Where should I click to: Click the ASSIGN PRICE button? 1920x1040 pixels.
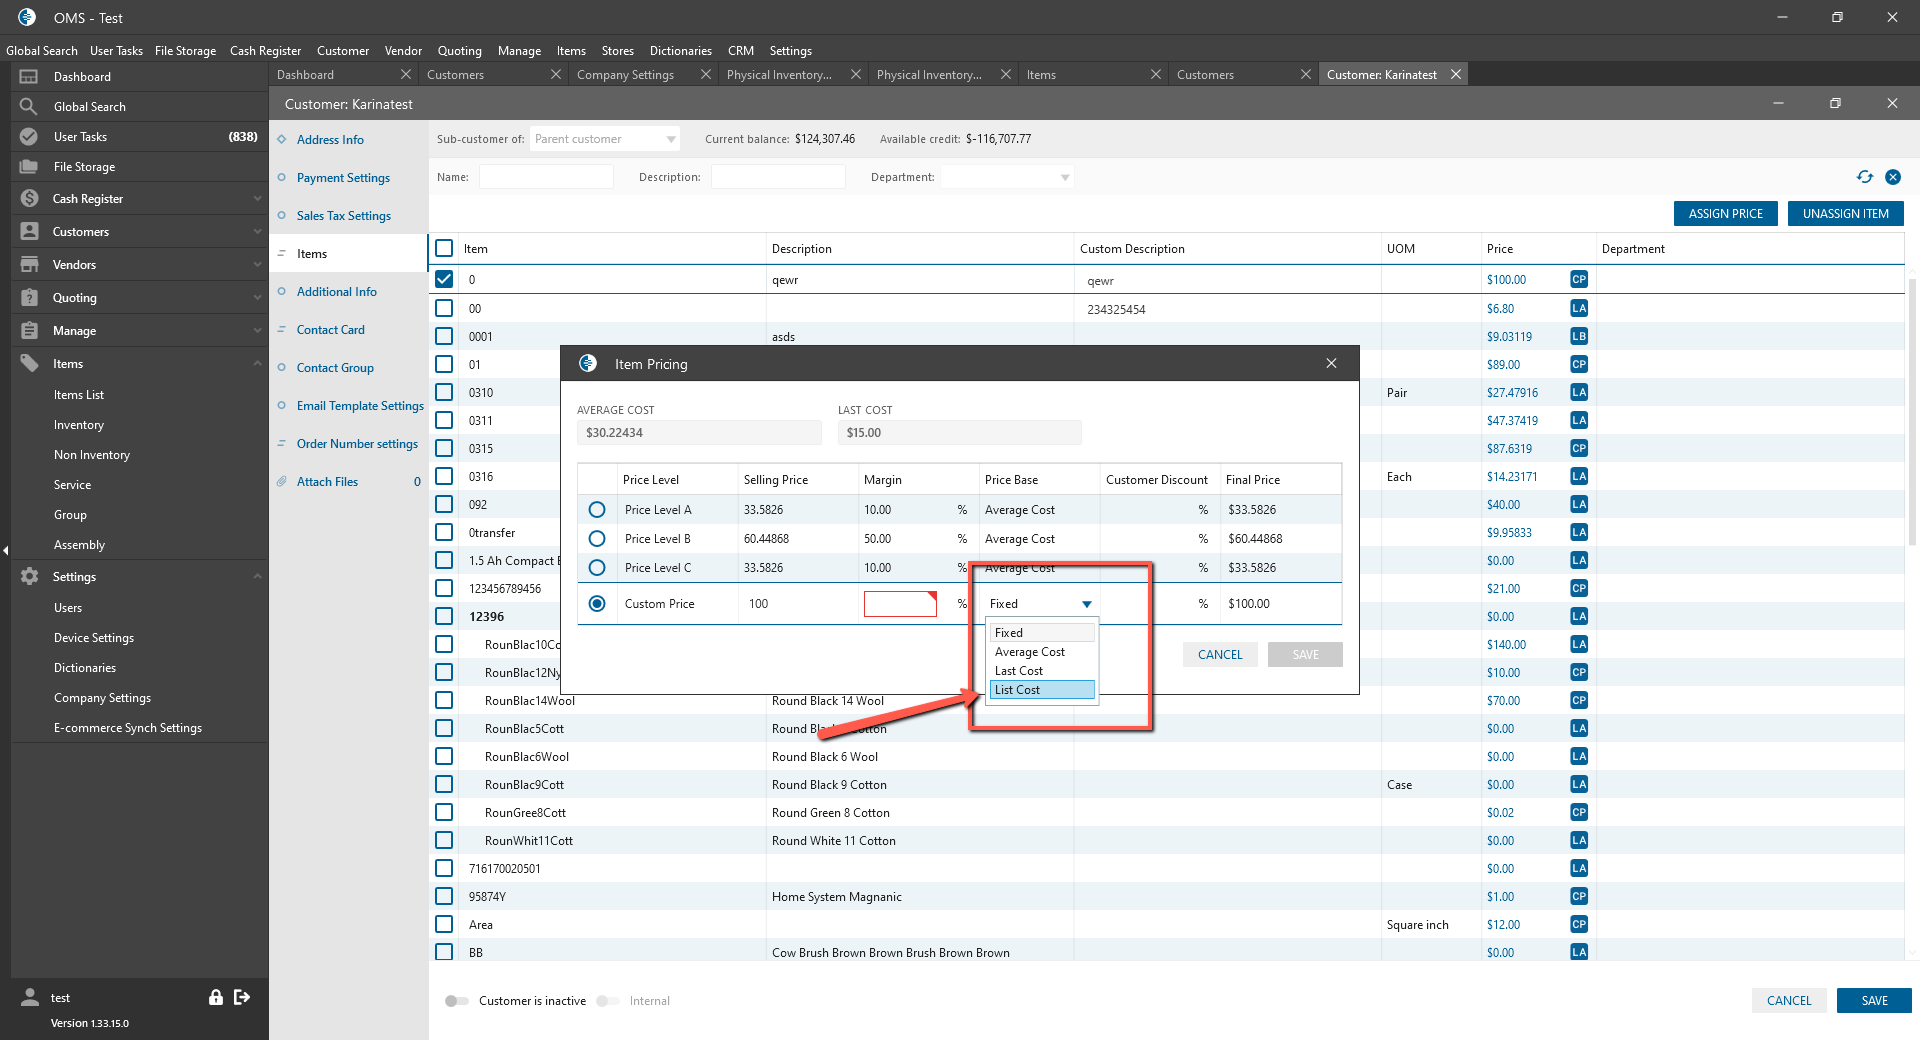point(1725,214)
